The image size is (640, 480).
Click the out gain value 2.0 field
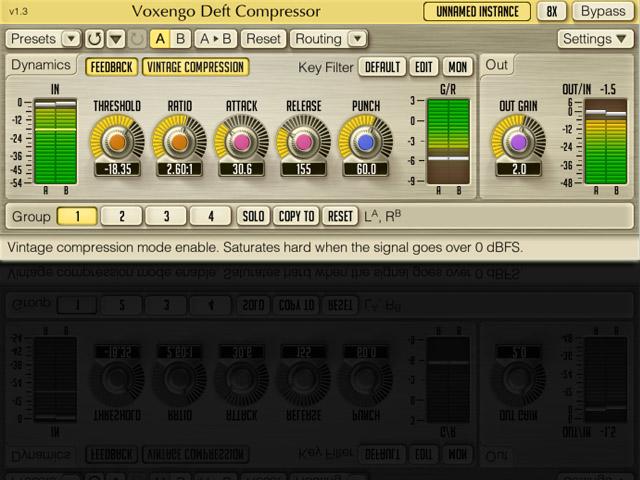click(519, 169)
